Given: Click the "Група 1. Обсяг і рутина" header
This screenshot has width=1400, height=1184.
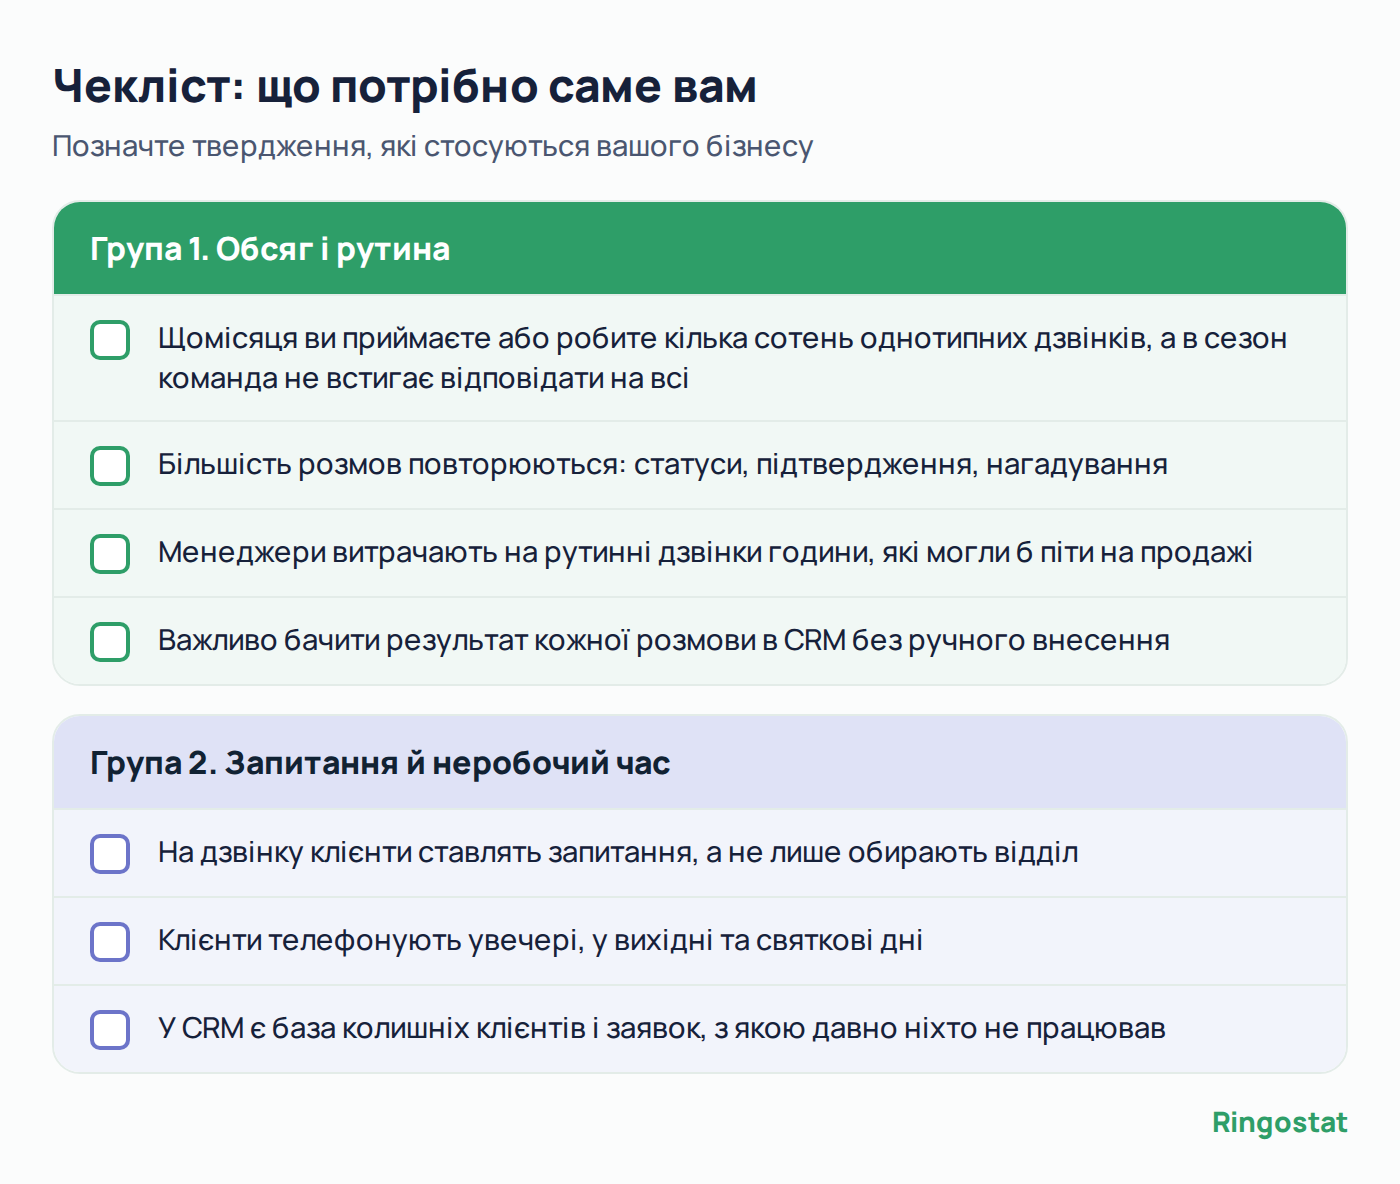Looking at the screenshot, I should click(x=700, y=249).
